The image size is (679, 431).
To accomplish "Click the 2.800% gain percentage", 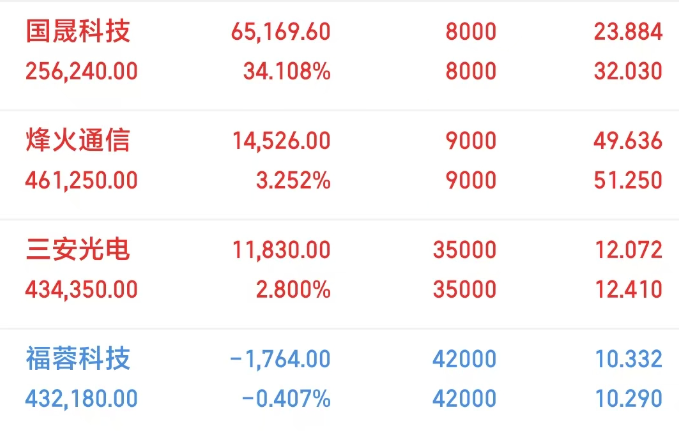I will 292,289.
